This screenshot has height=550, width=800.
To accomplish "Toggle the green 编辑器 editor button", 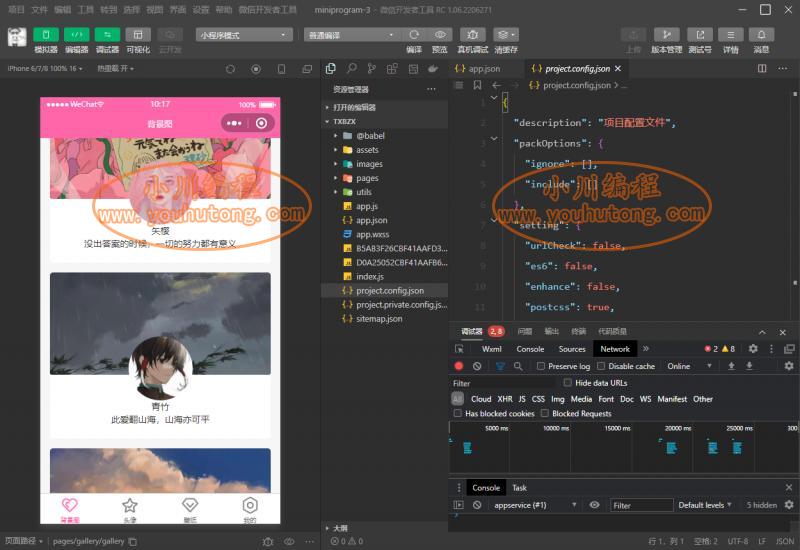I will (77, 35).
